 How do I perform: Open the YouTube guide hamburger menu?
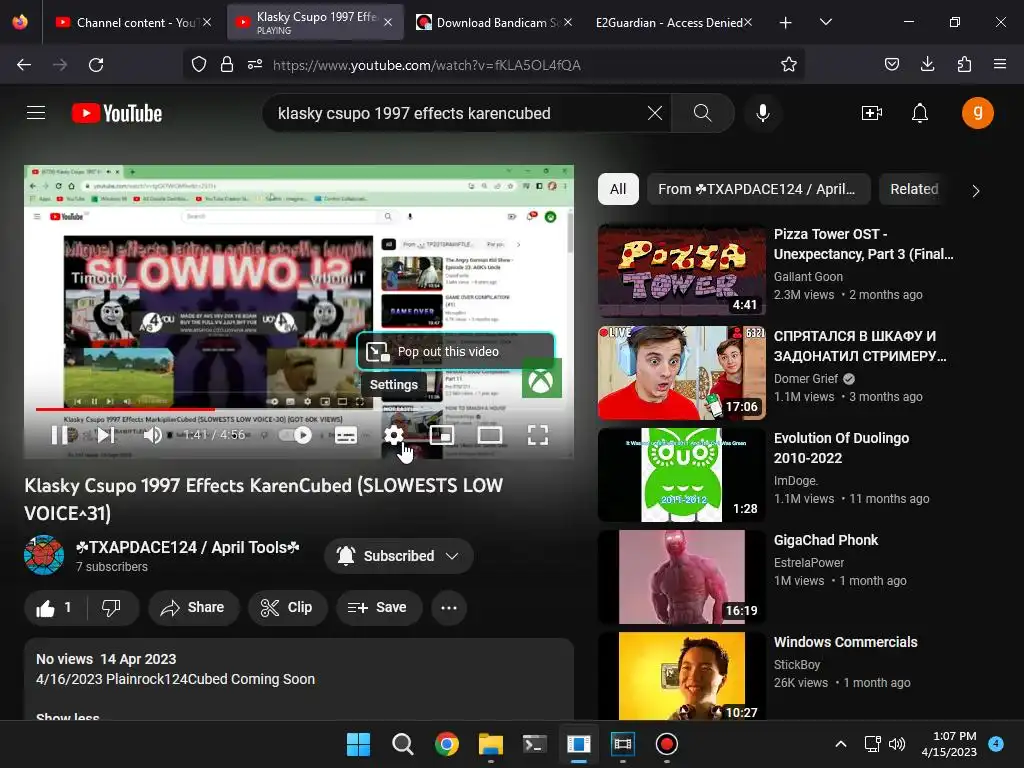coord(36,113)
